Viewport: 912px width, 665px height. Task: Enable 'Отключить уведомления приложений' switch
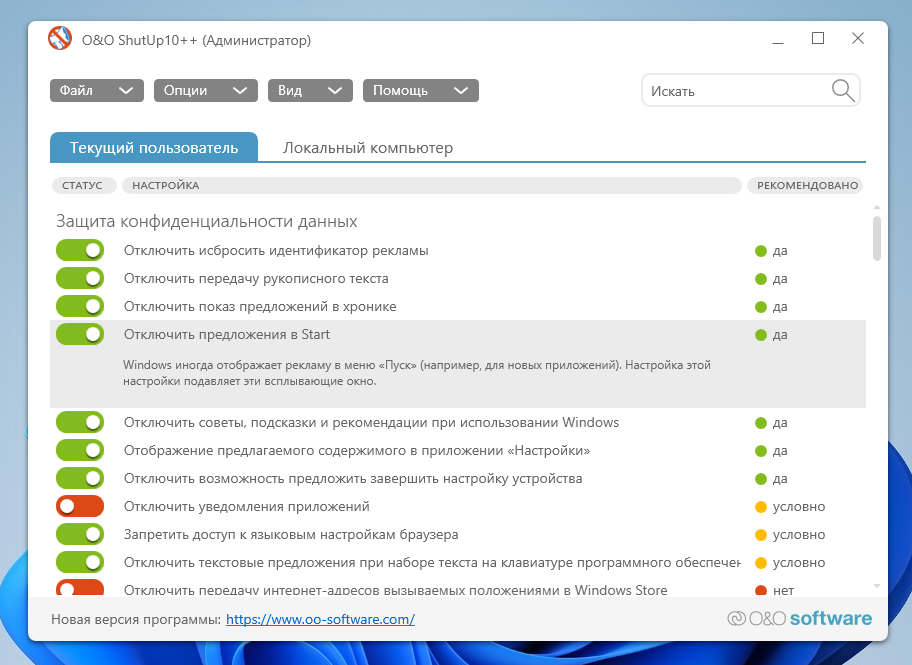tap(80, 506)
